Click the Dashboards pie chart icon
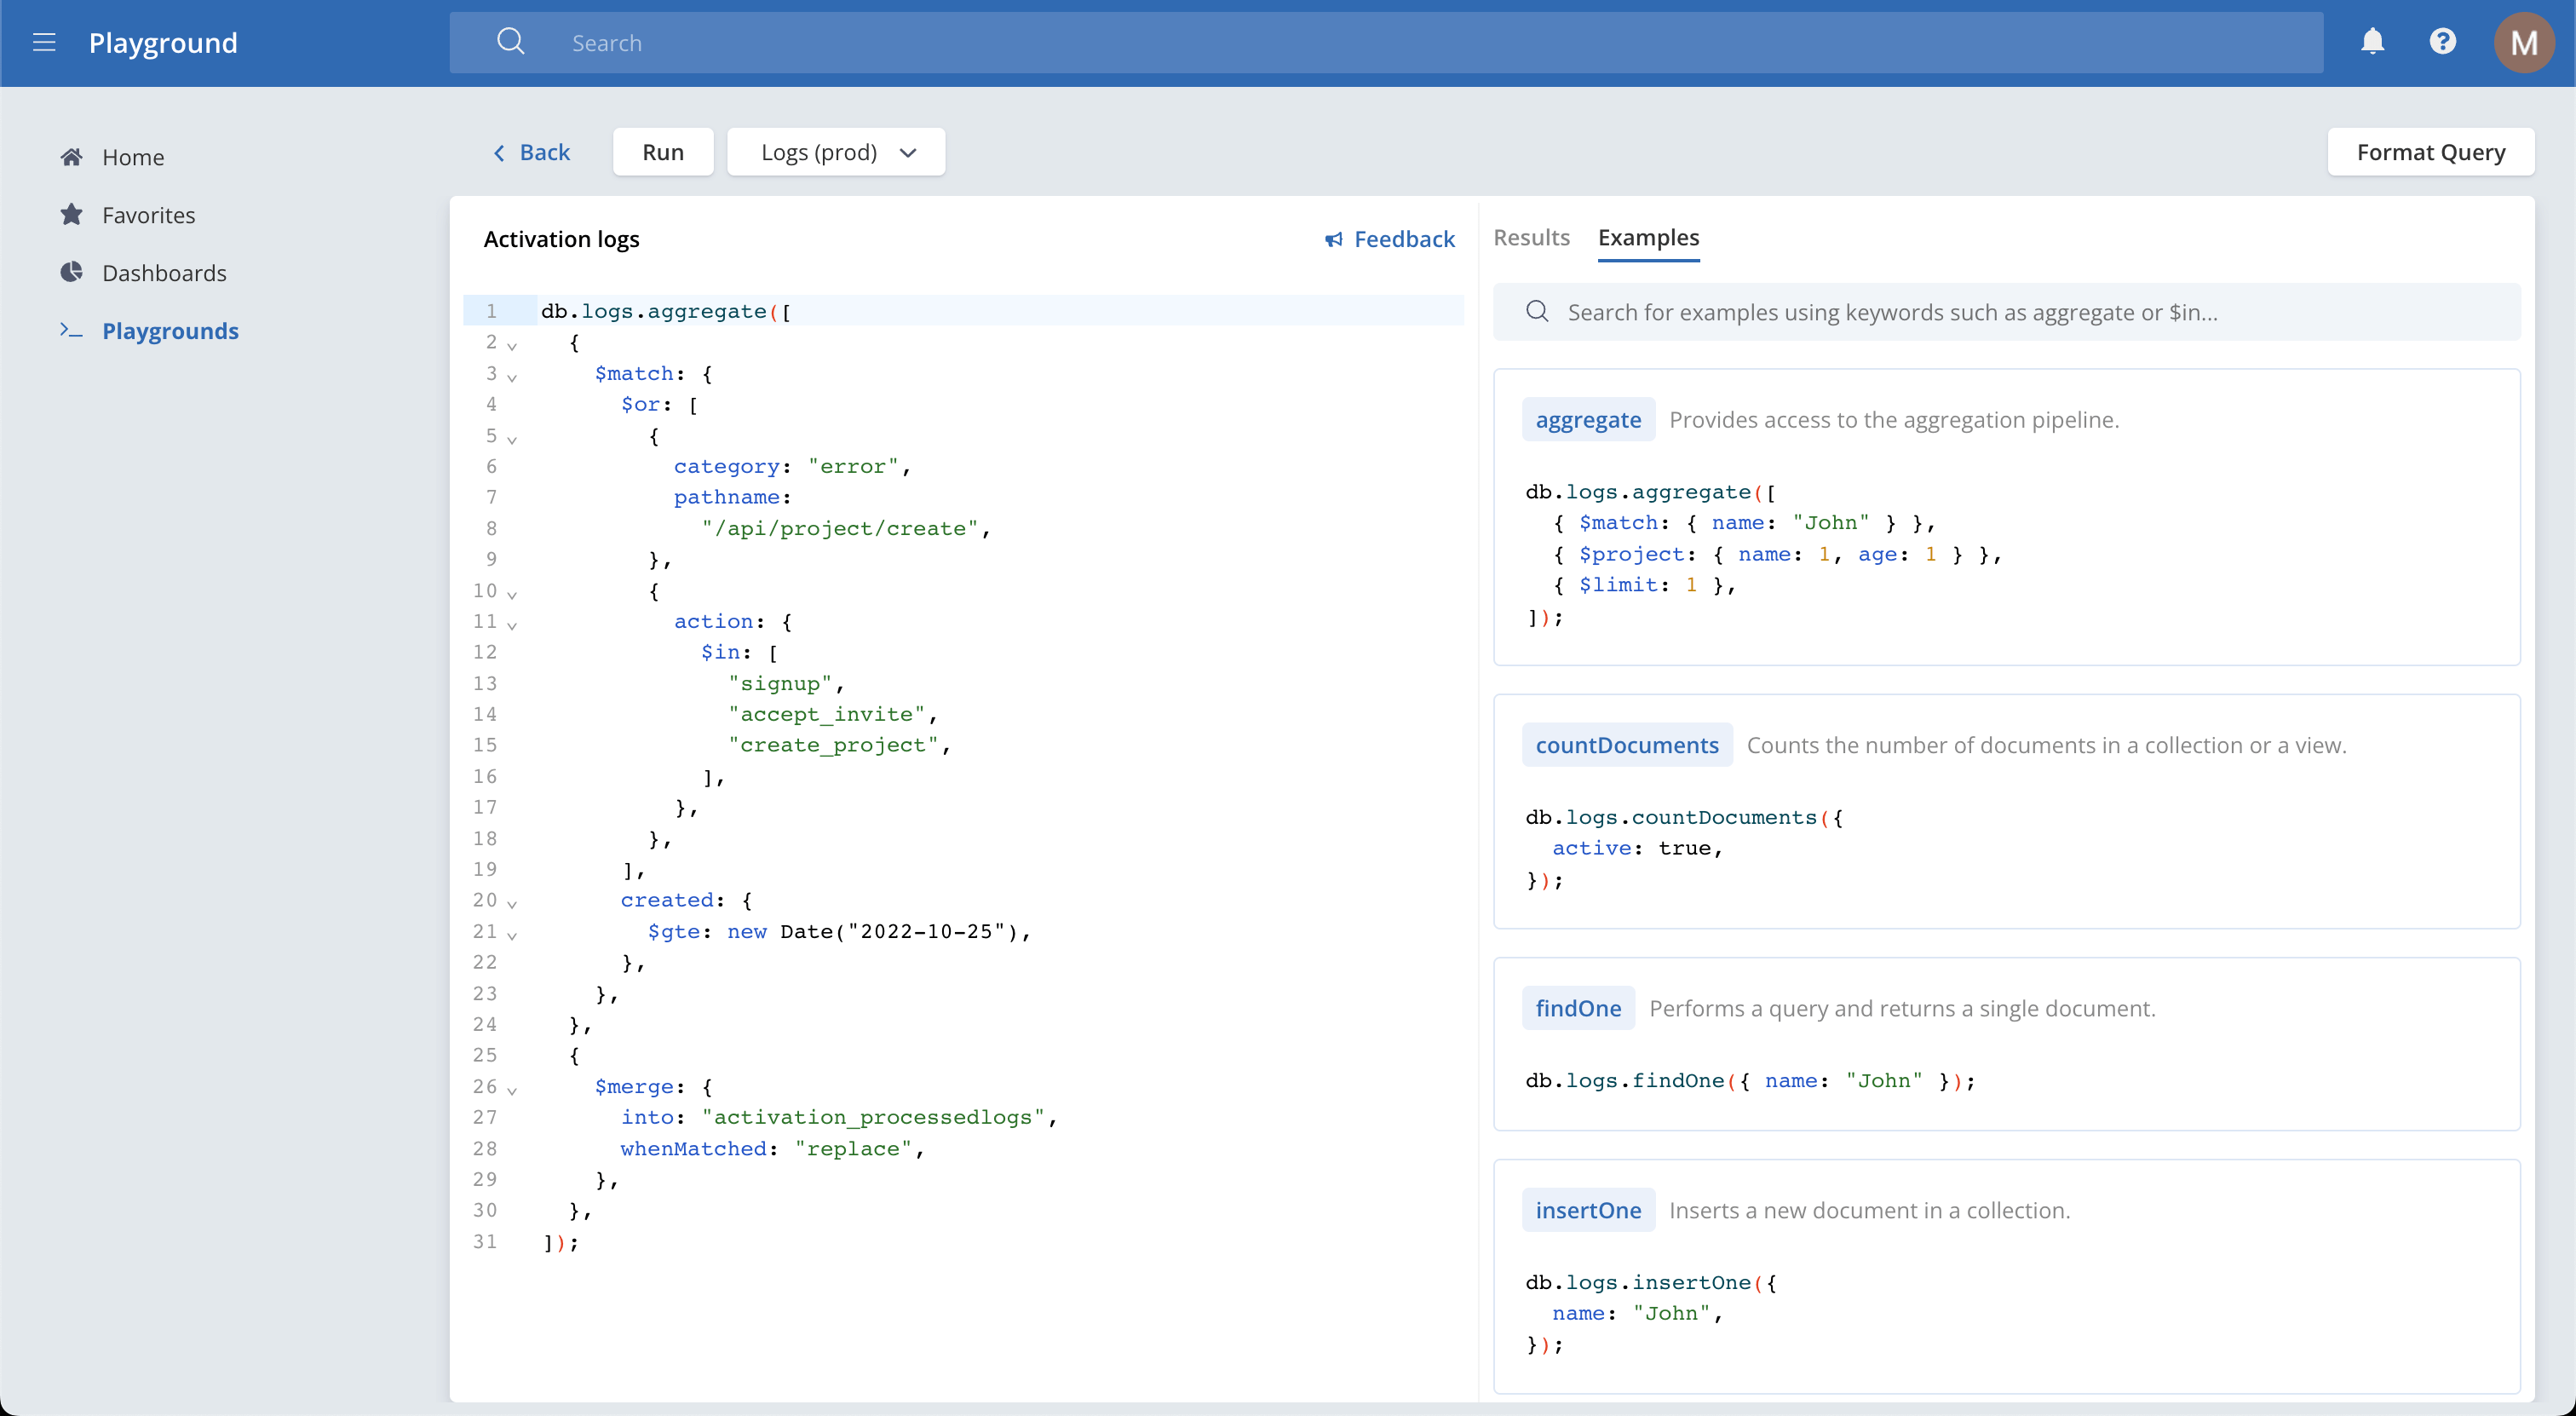The width and height of the screenshot is (2576, 1416). coord(71,273)
